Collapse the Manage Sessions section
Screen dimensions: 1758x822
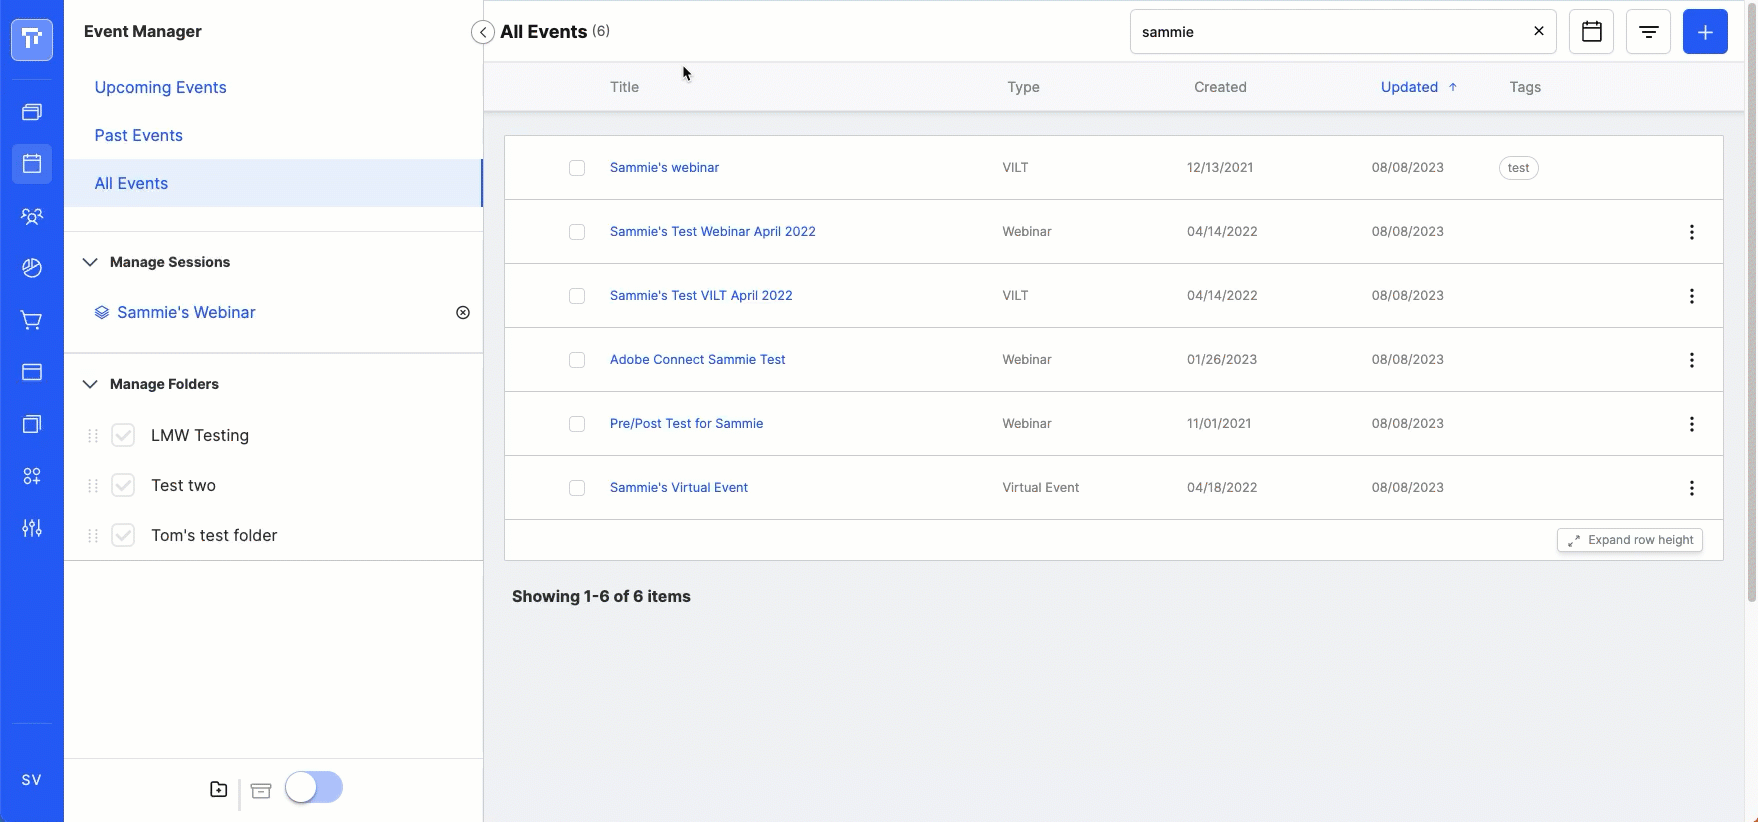[x=90, y=262]
